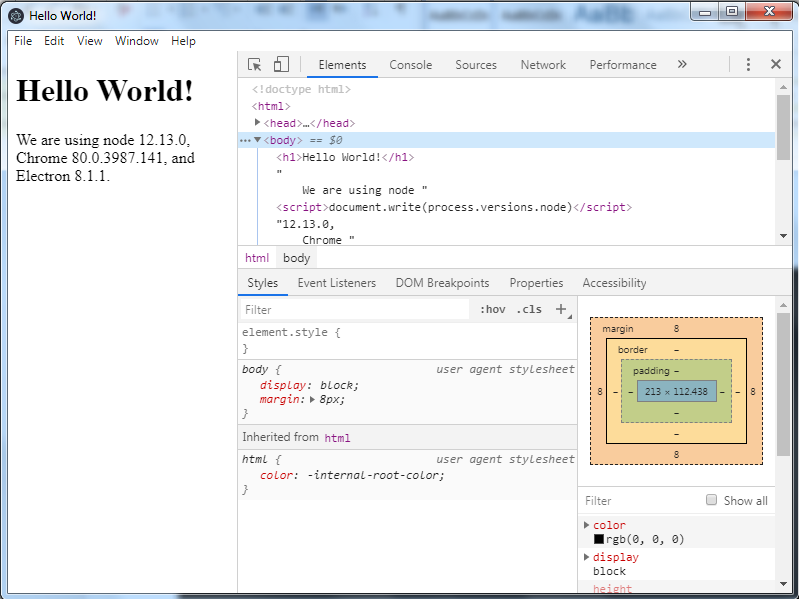Switch to the Sources tab
This screenshot has width=799, height=599.
476,65
